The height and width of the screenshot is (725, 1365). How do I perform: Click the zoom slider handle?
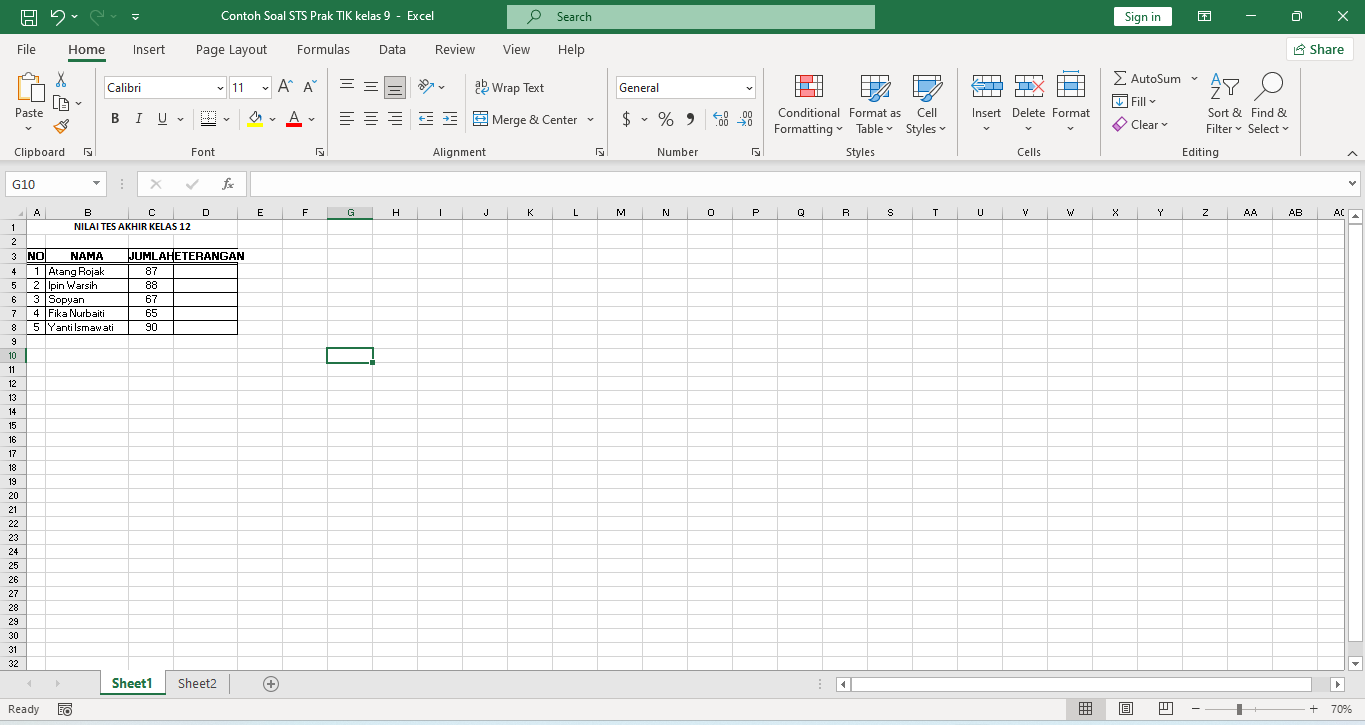coord(1240,709)
